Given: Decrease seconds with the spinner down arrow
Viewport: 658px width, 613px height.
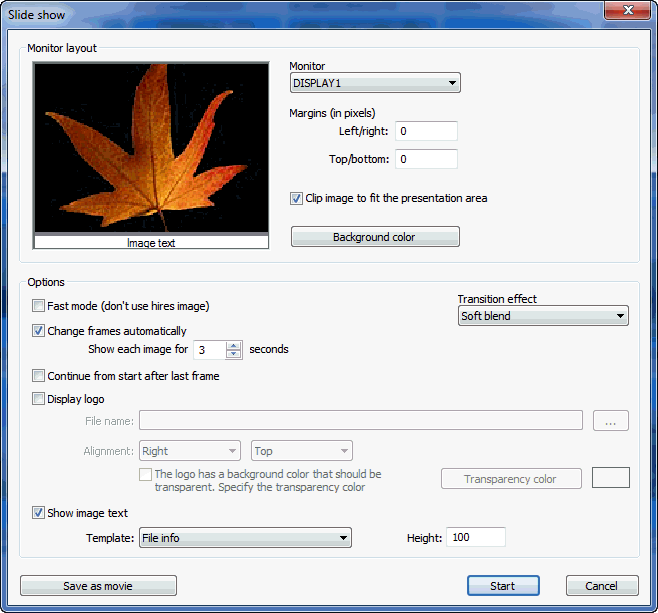Looking at the screenshot, I should [x=234, y=355].
